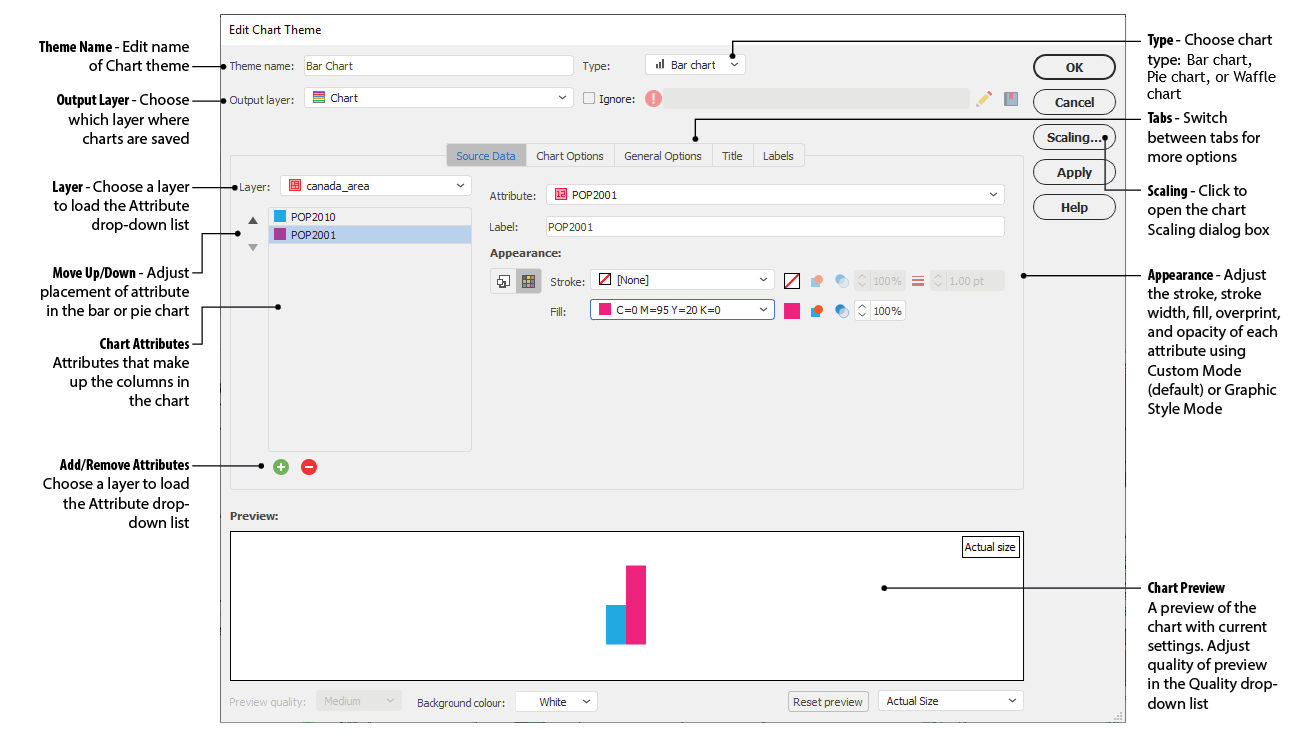Click the Fill opacity circles icon
Image resolution: width=1295 pixels, height=733 pixels.
[841, 311]
